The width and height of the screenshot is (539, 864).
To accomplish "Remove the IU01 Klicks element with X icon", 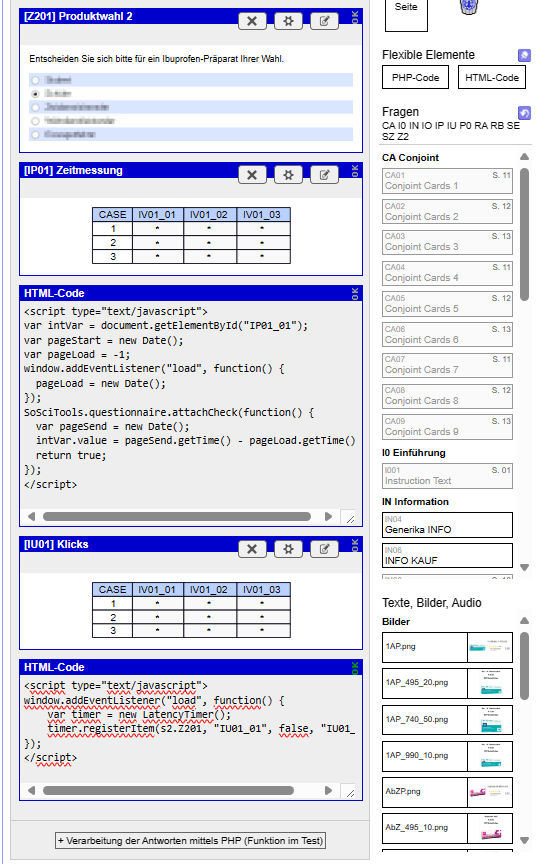I will [x=252, y=549].
